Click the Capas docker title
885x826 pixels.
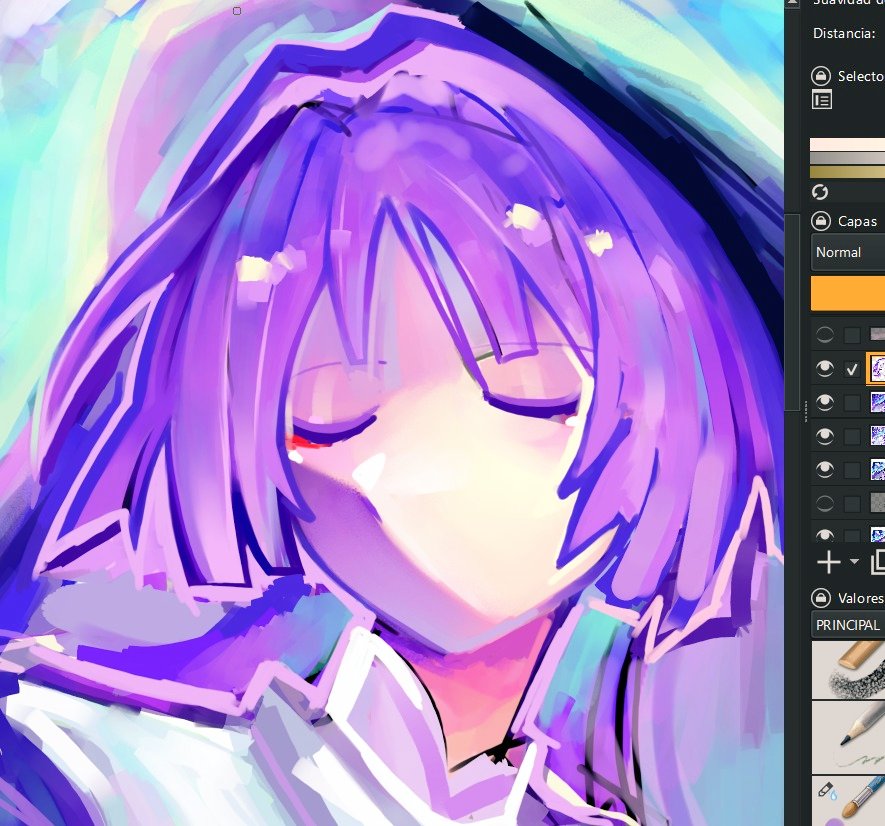857,221
